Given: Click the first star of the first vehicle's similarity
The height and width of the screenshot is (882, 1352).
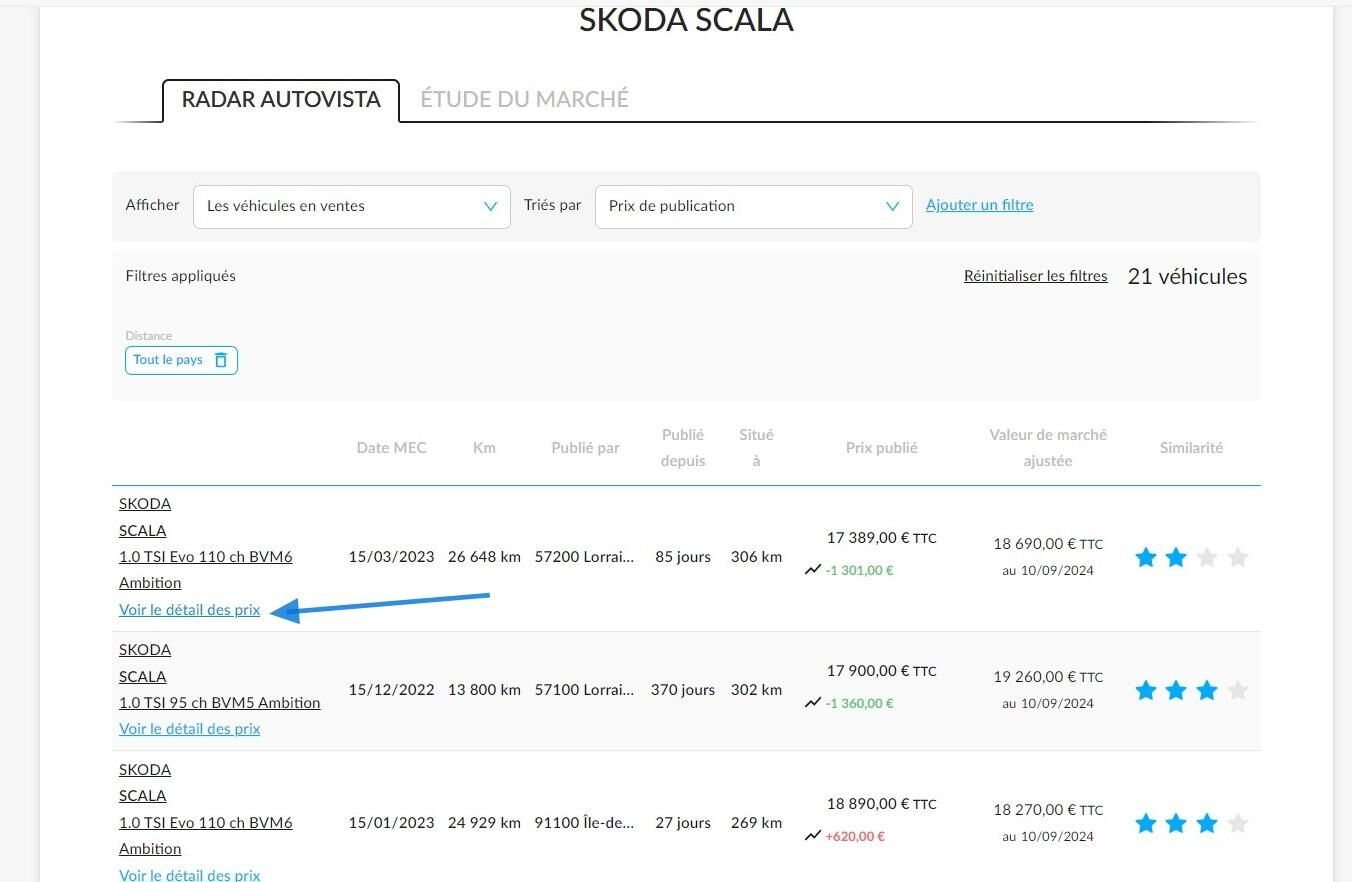Looking at the screenshot, I should (x=1146, y=558).
